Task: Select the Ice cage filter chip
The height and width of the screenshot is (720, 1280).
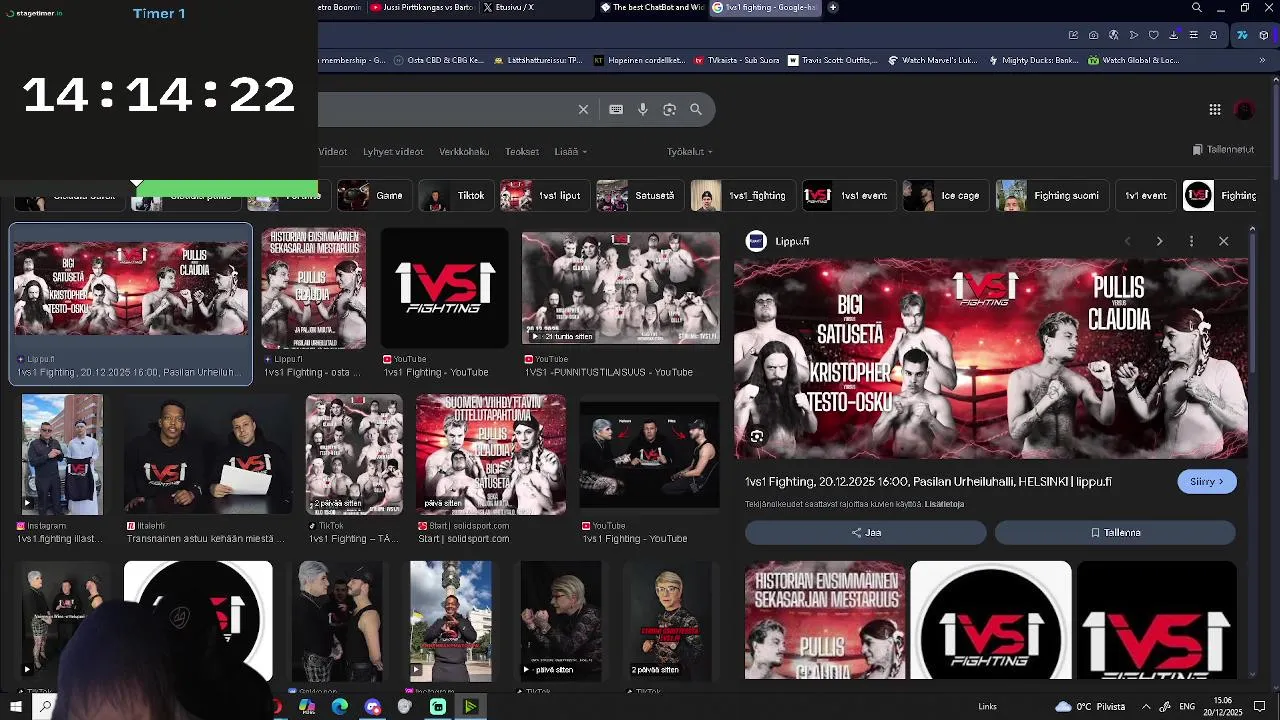Action: pos(946,195)
